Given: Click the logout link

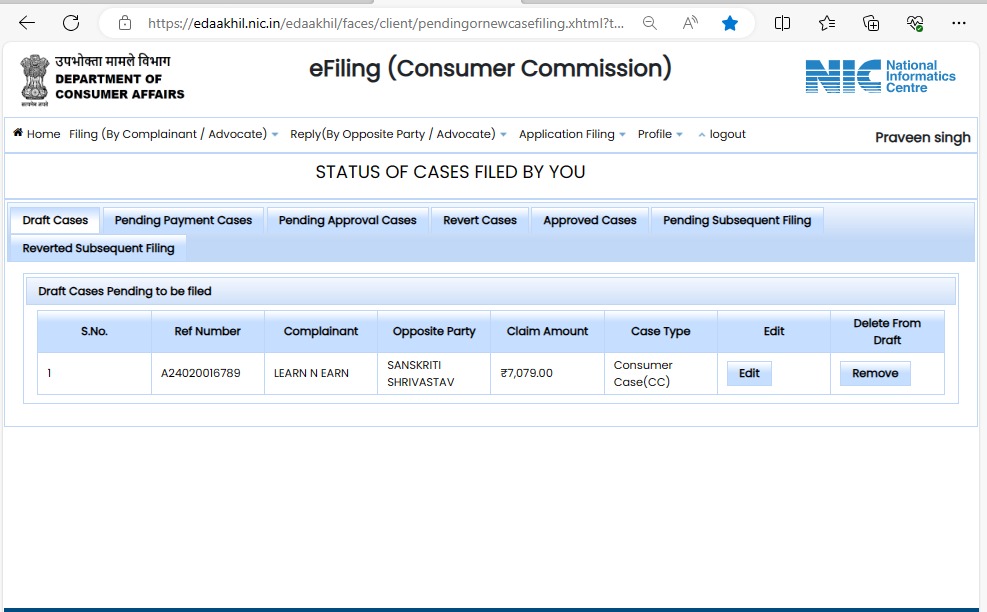Looking at the screenshot, I should tap(727, 134).
